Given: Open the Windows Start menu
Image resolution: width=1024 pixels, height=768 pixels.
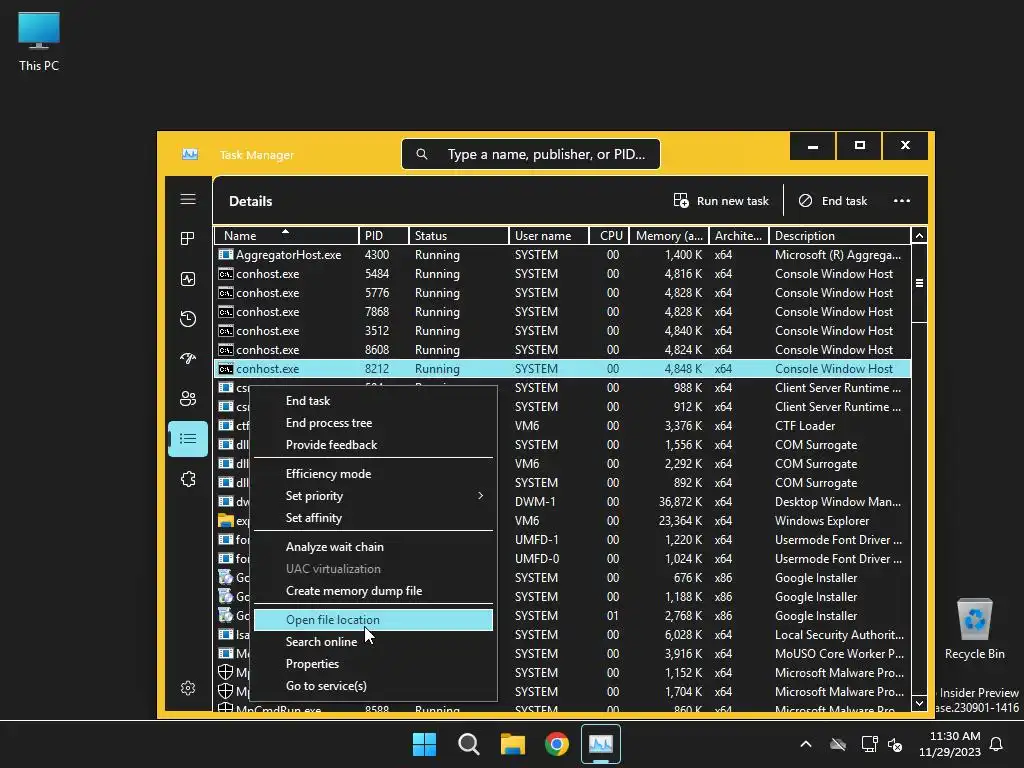Looking at the screenshot, I should [x=424, y=744].
